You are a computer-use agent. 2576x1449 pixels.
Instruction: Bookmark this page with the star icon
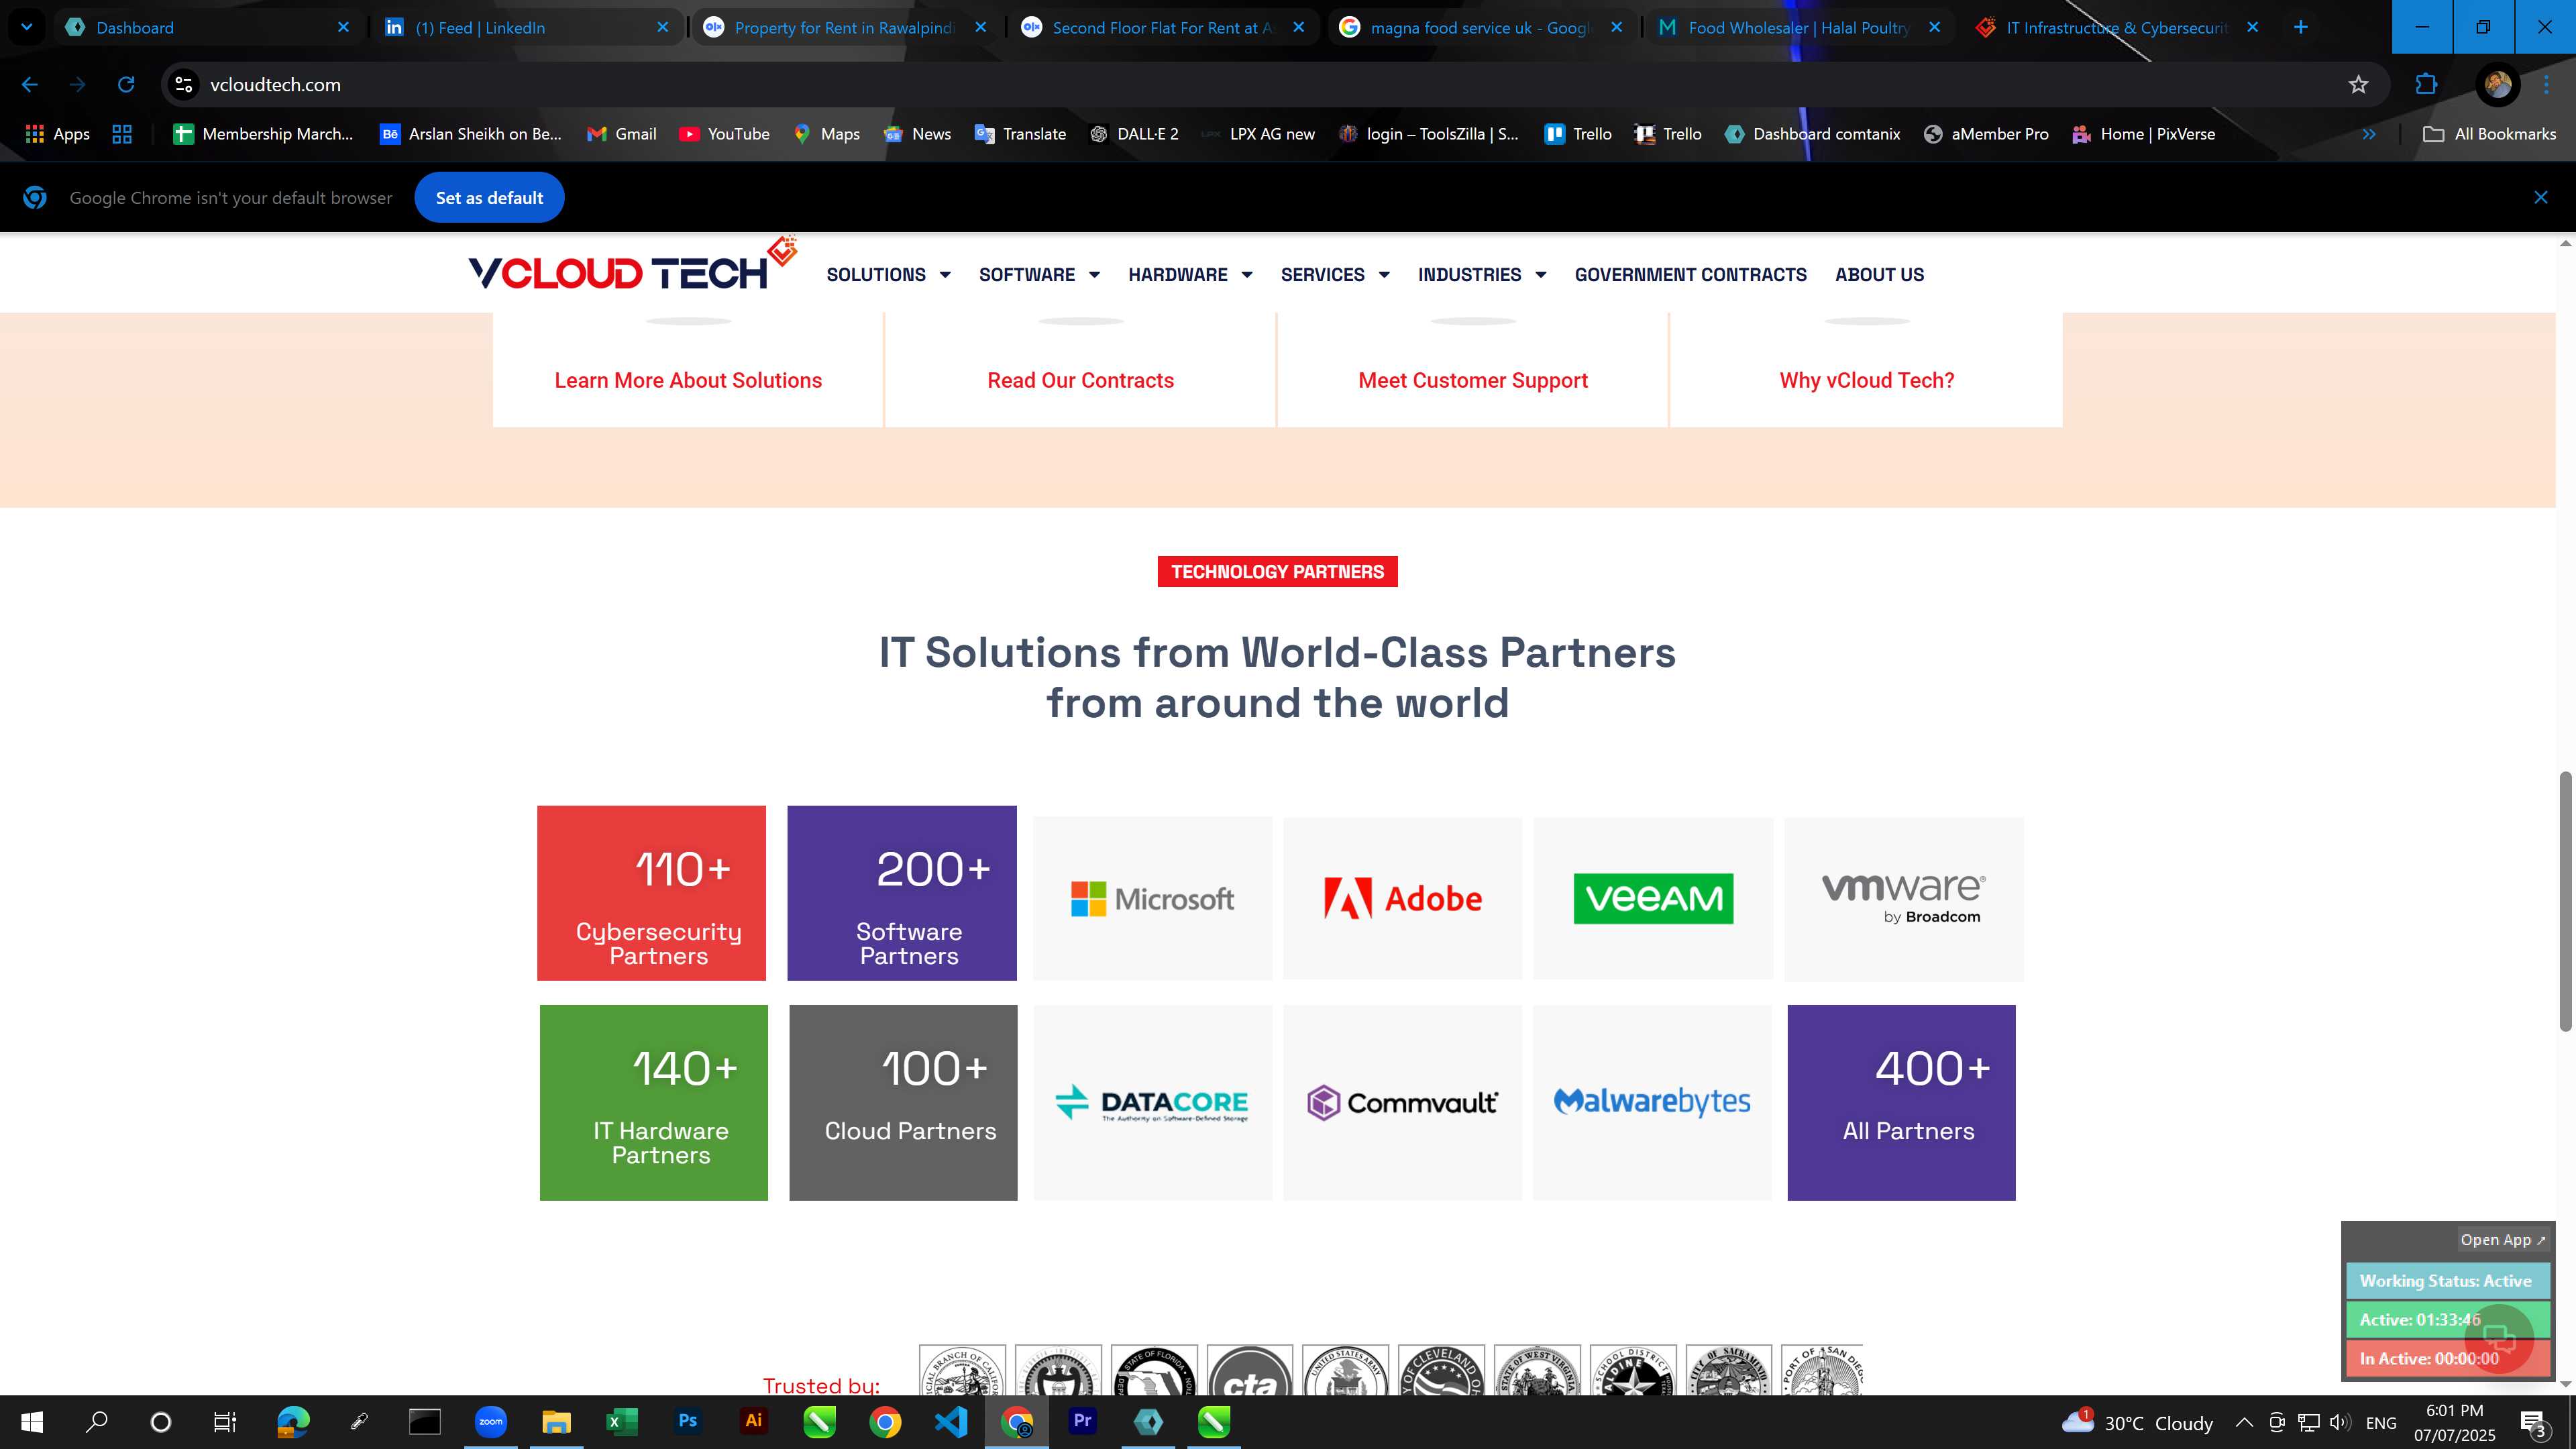[2358, 85]
